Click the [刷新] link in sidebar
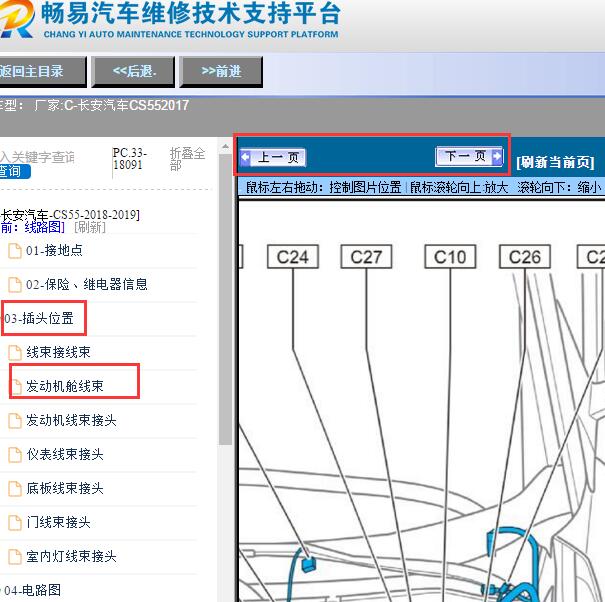This screenshot has height=602, width=605. pos(90,227)
